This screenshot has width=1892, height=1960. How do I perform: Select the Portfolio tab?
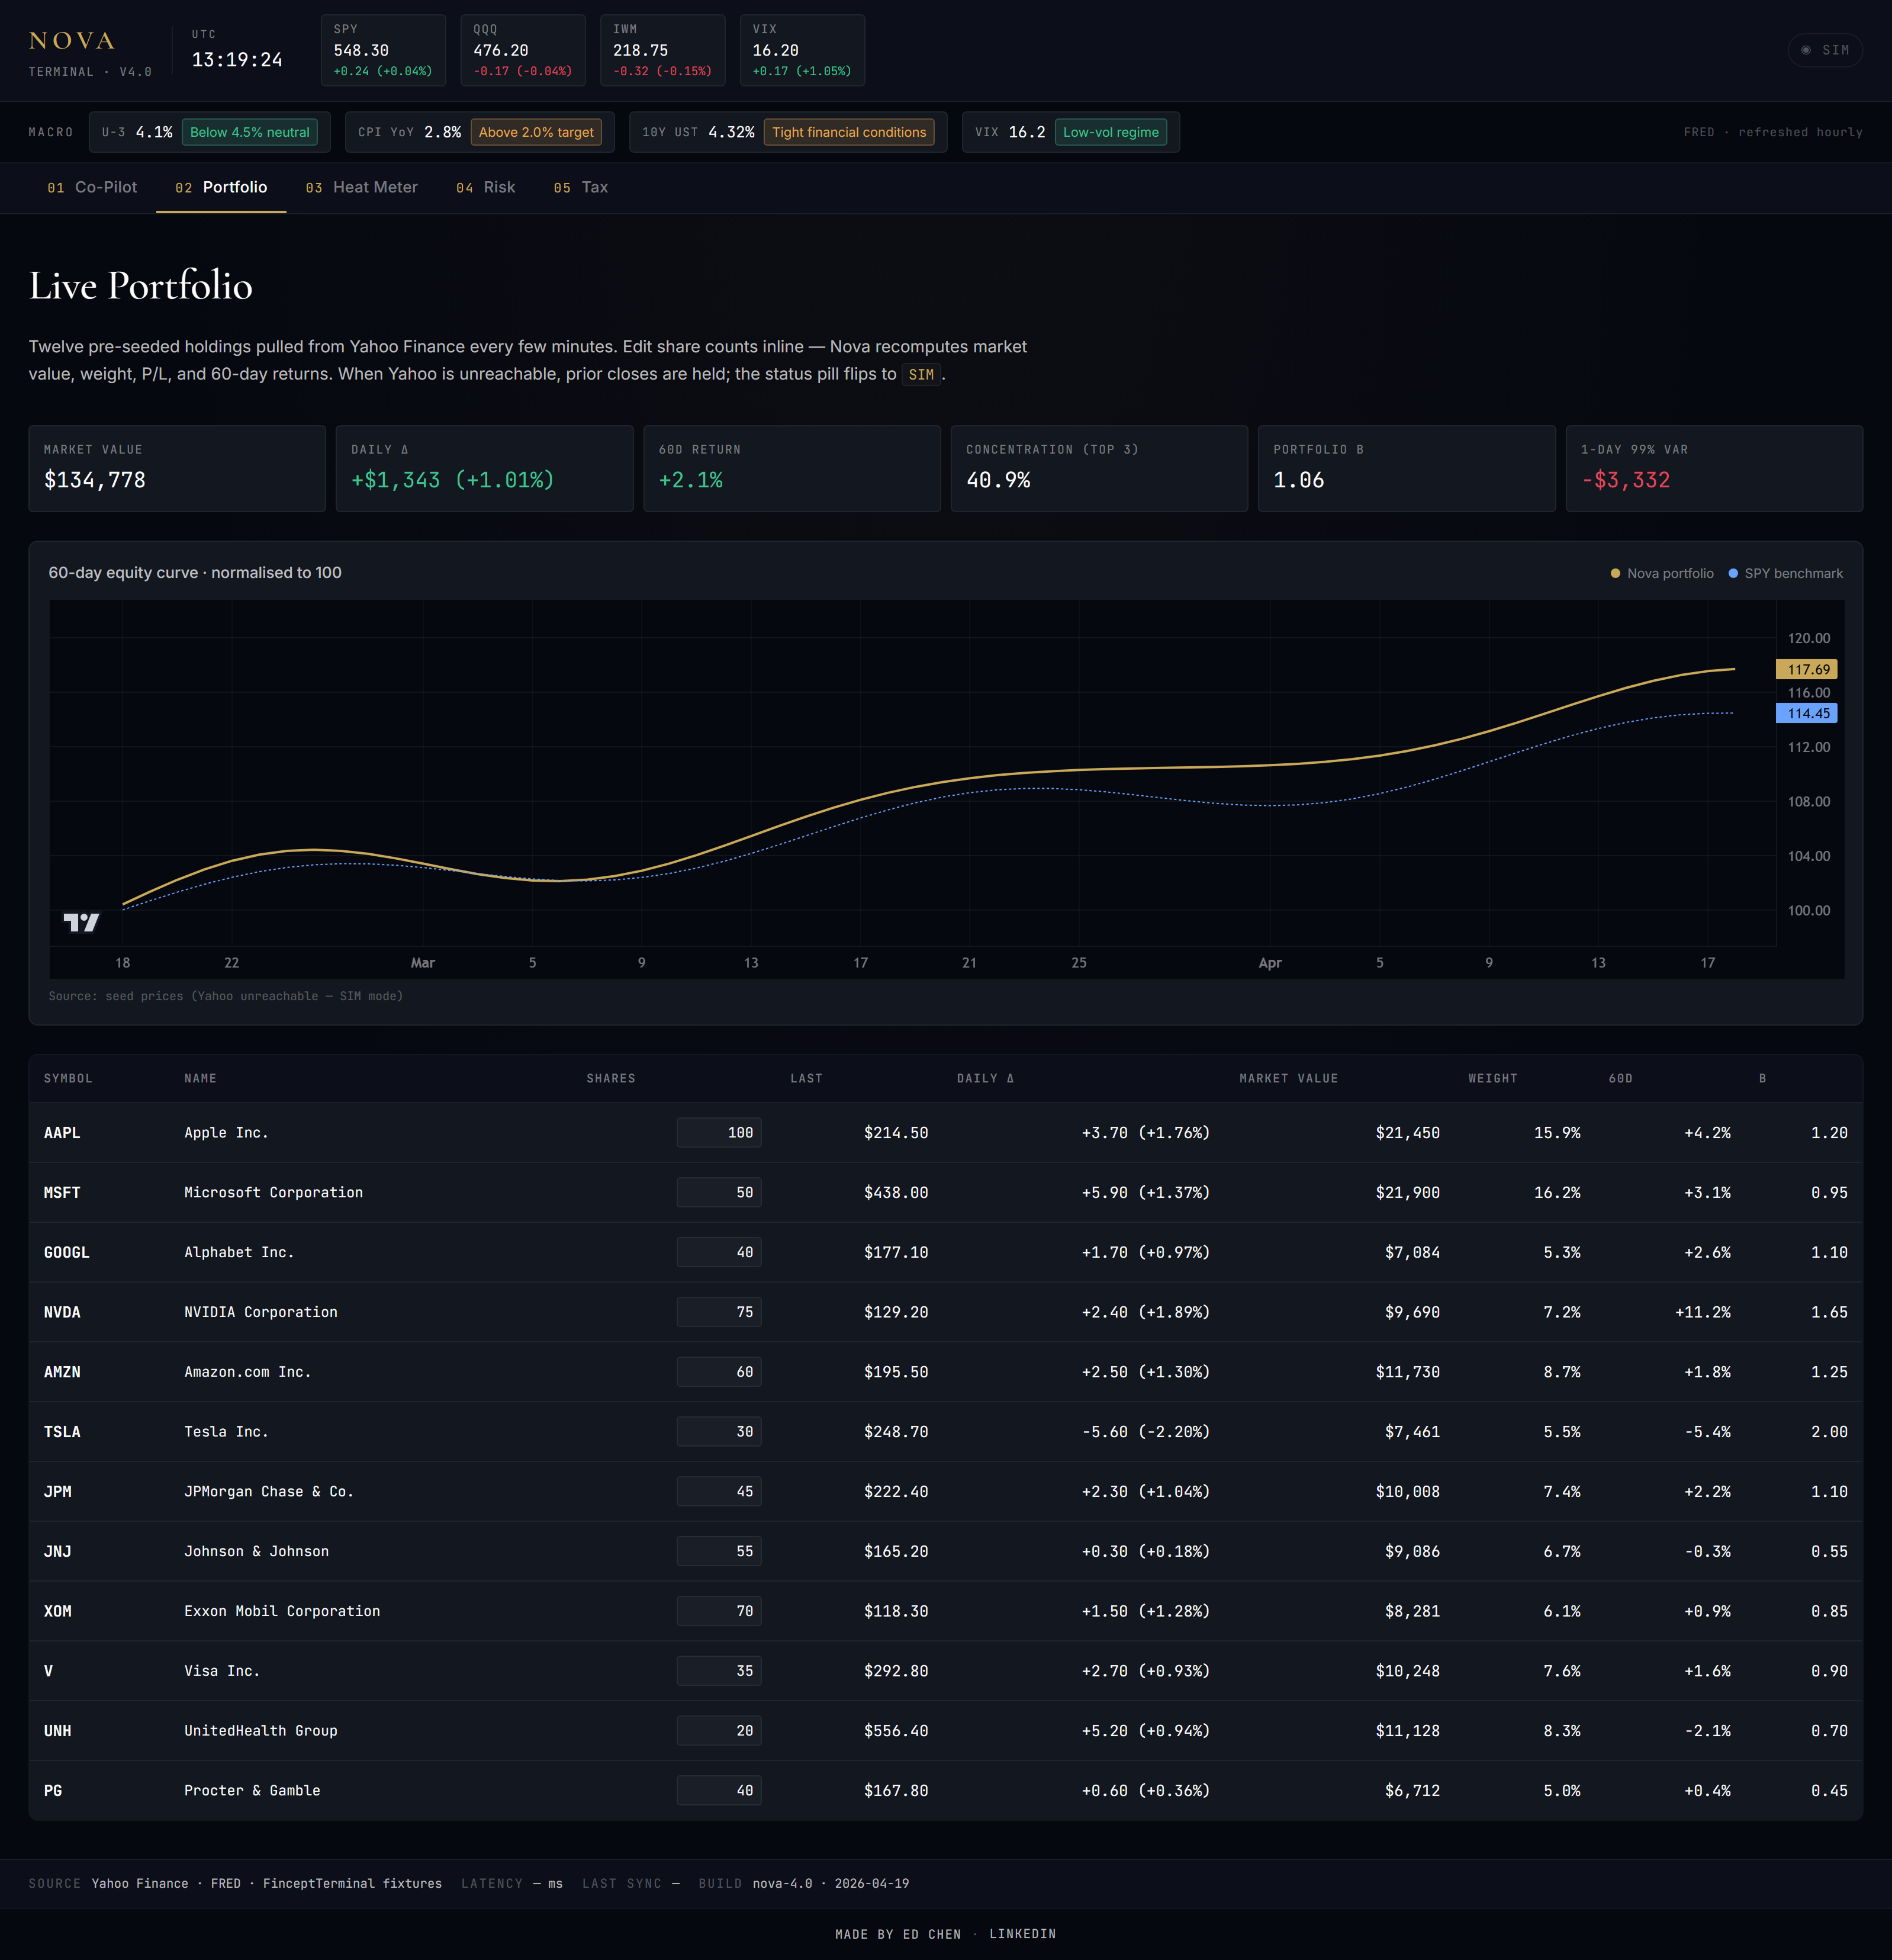coord(221,187)
